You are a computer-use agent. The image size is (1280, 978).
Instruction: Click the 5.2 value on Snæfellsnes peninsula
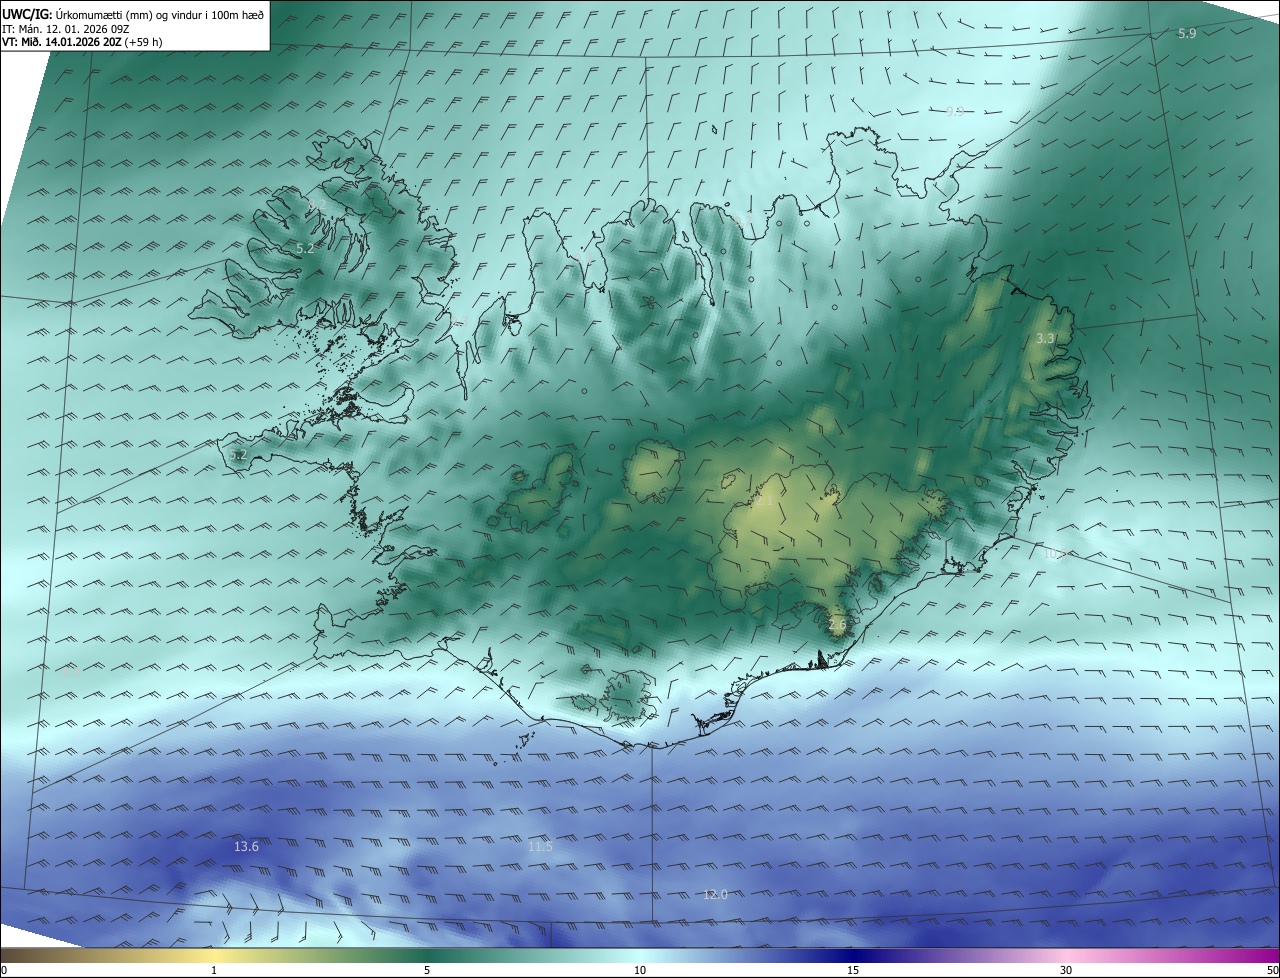[x=237, y=455]
